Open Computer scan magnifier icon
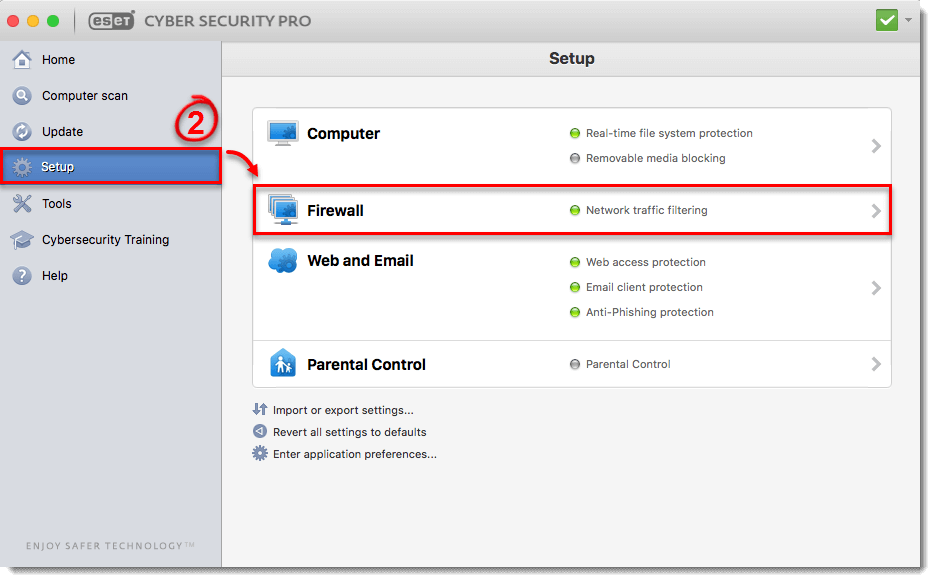Screen dimensions: 929x576 pyautogui.click(x=22, y=95)
